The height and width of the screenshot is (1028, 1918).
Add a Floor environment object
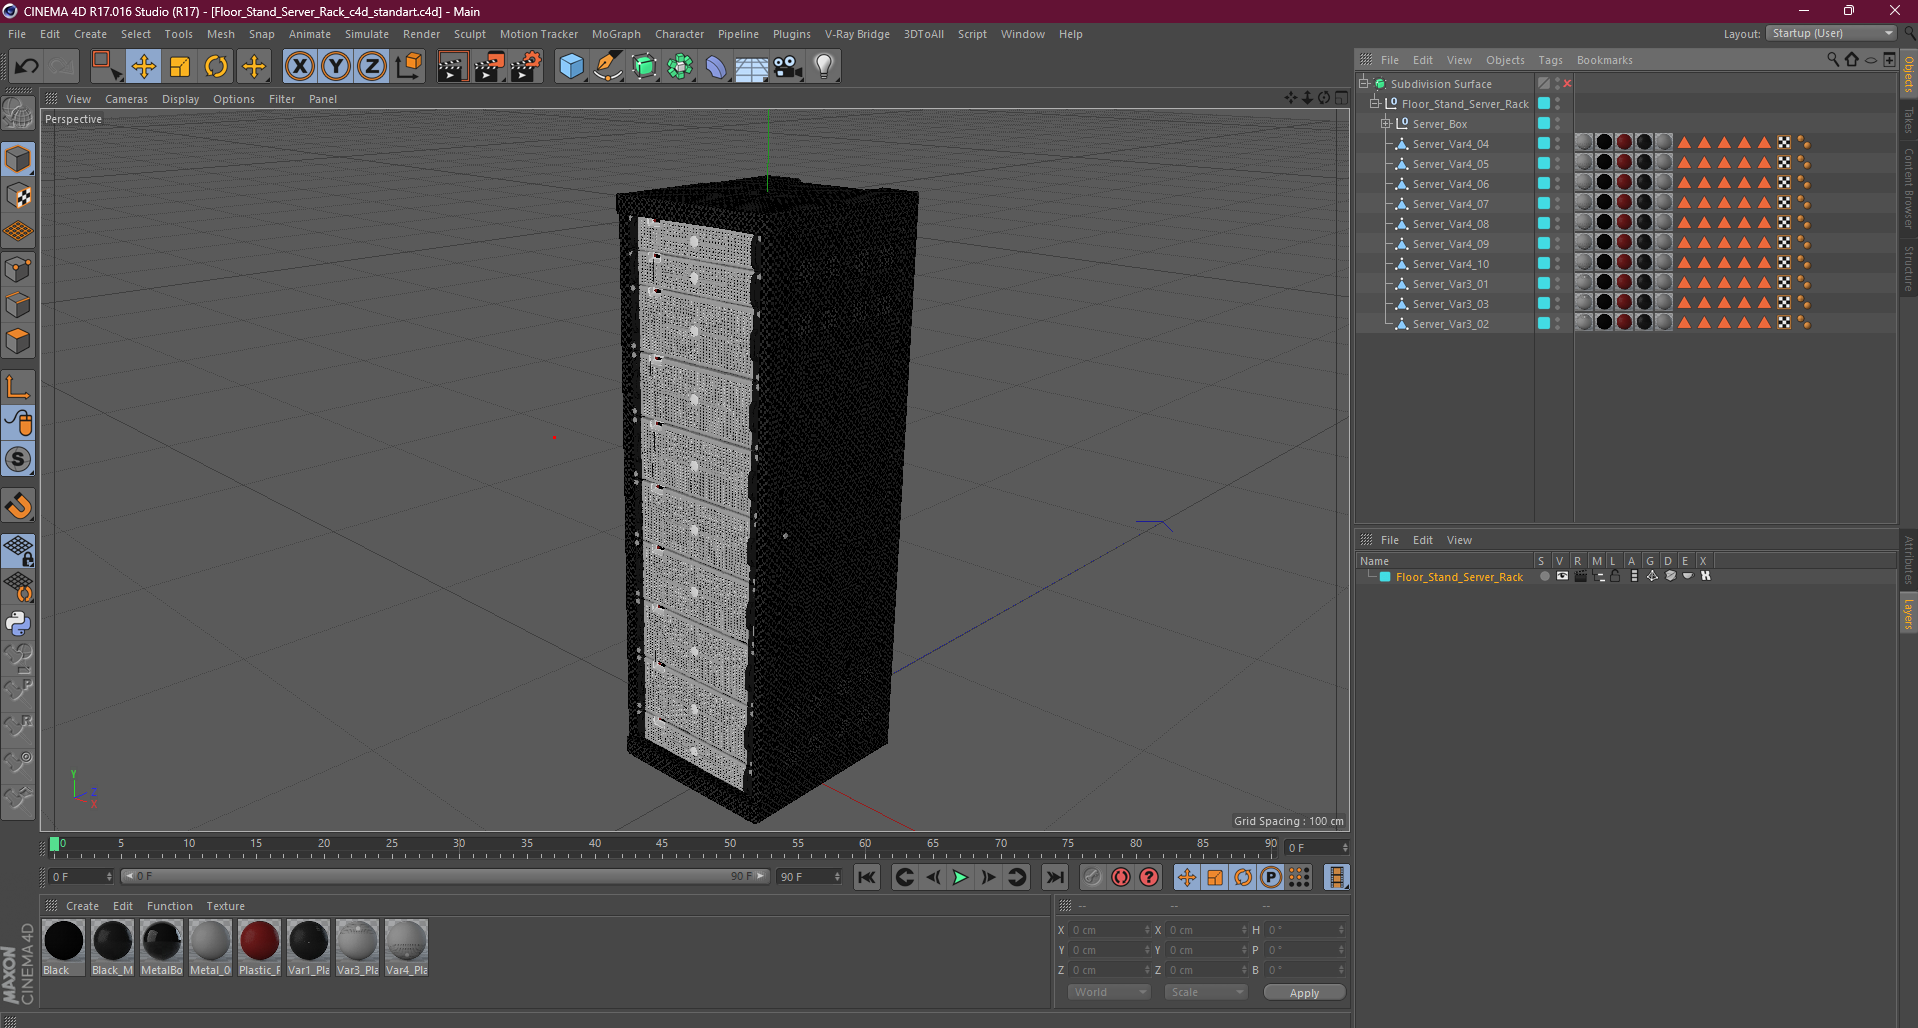[x=752, y=66]
